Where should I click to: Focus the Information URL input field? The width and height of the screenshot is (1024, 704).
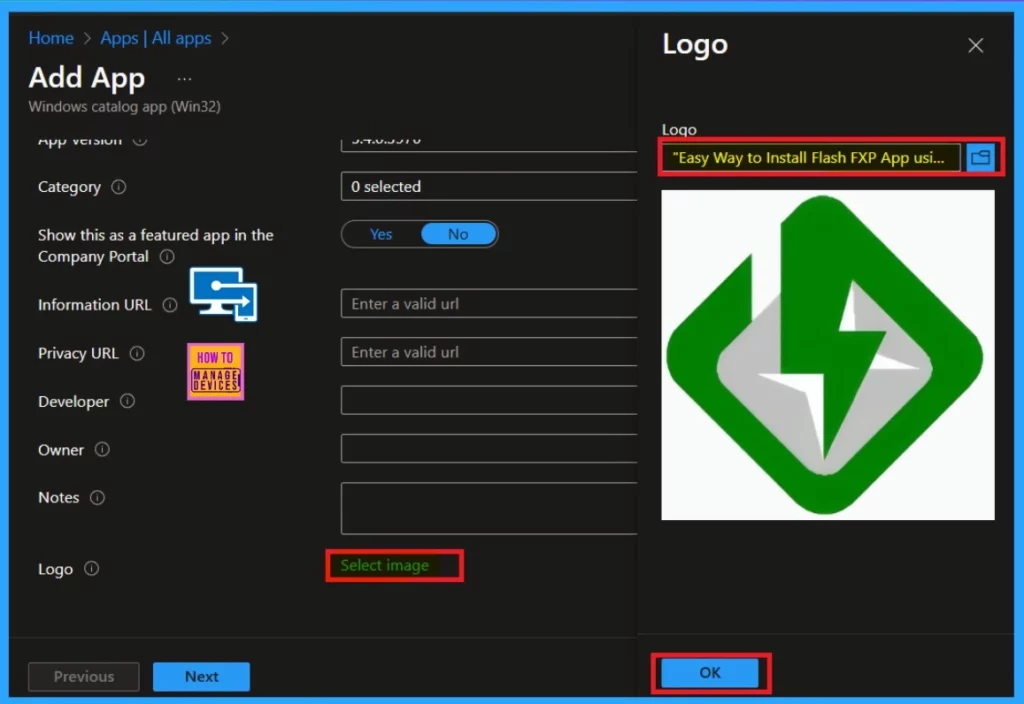pyautogui.click(x=488, y=304)
